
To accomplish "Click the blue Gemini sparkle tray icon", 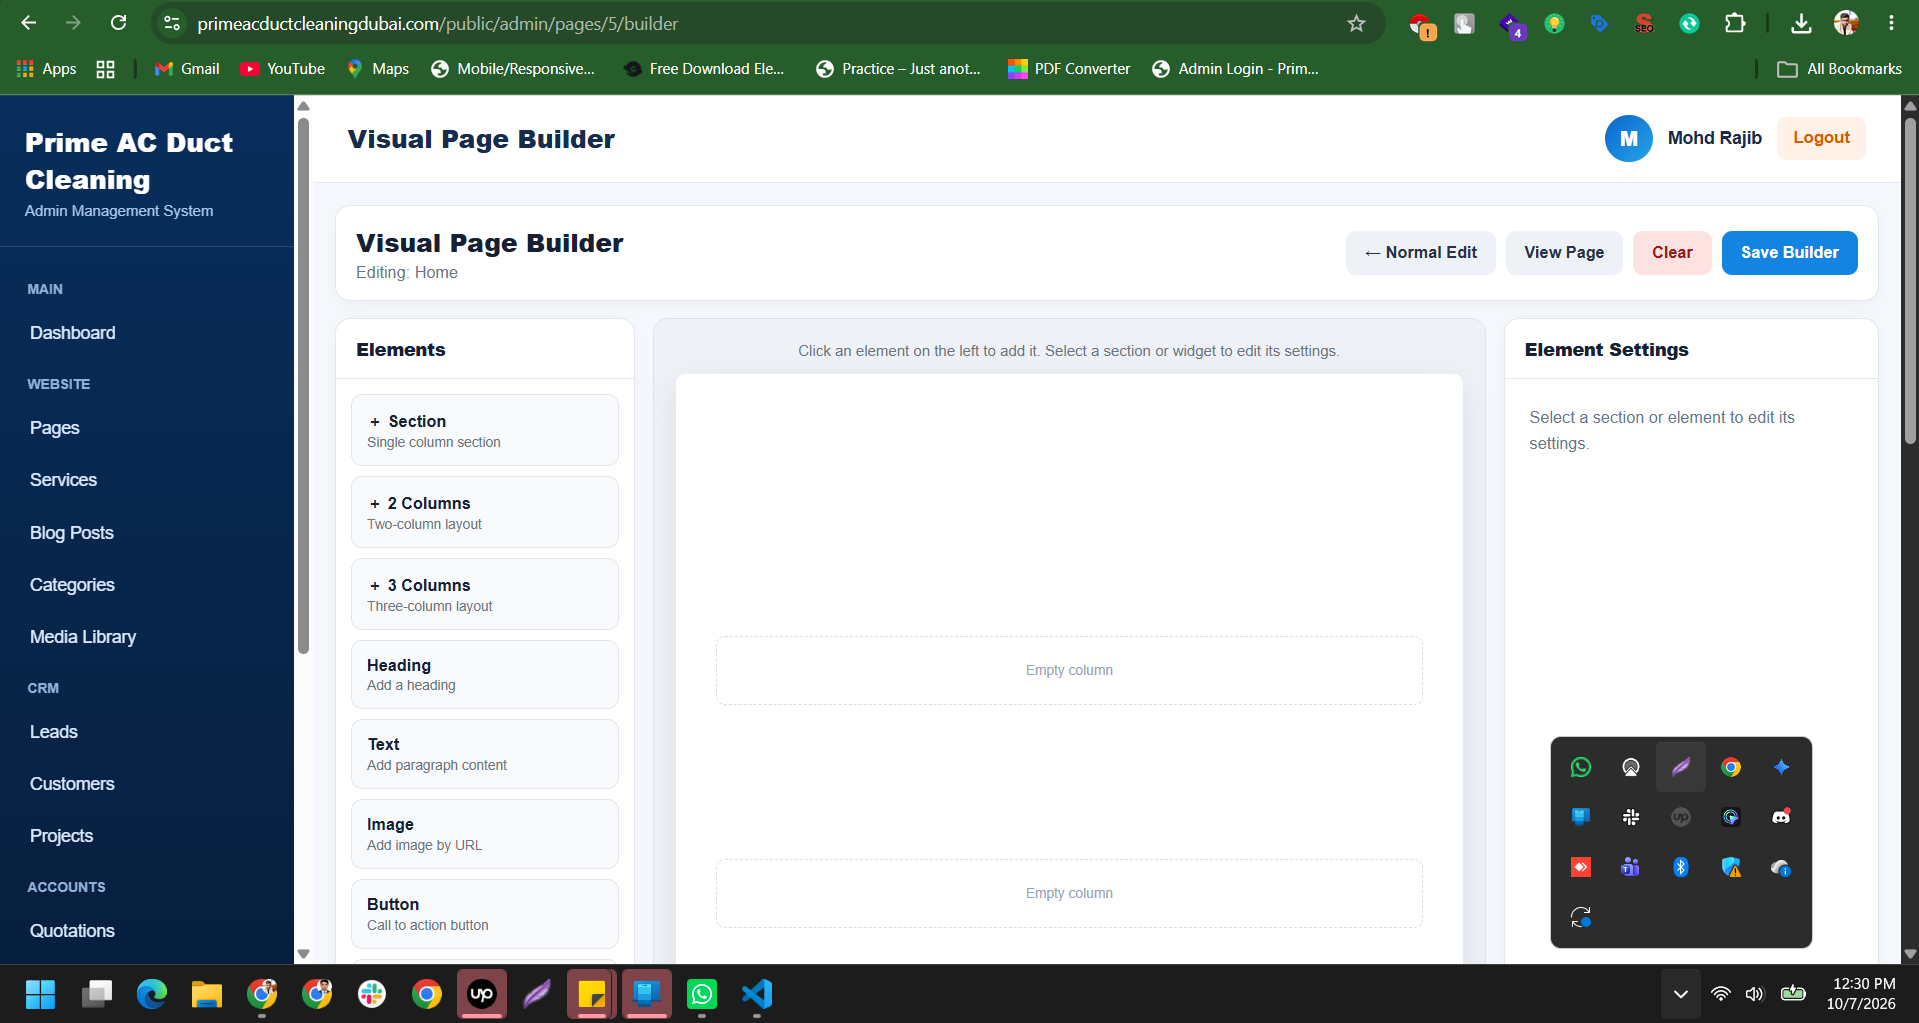I will pos(1781,767).
